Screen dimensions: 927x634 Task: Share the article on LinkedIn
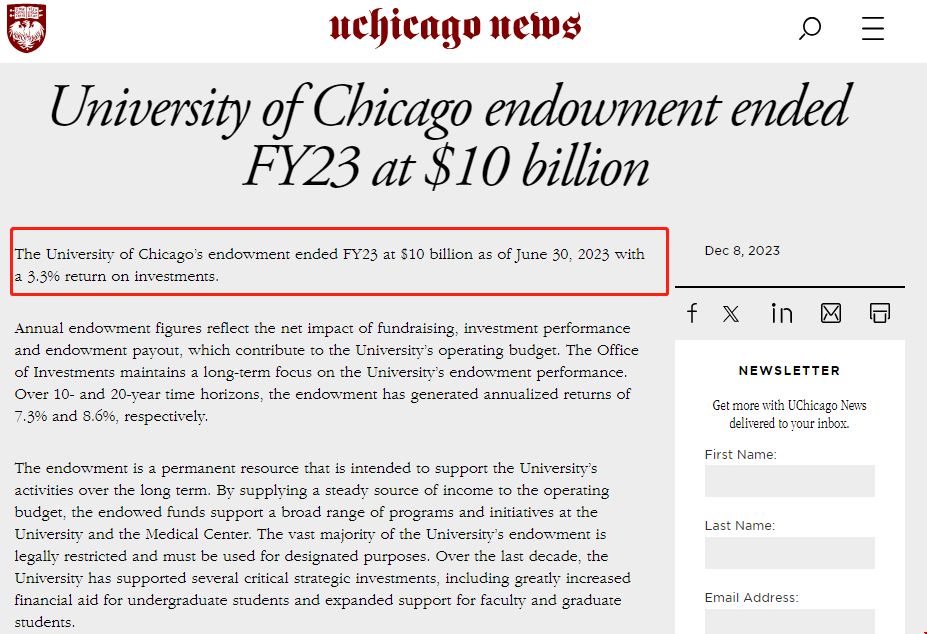click(x=781, y=313)
